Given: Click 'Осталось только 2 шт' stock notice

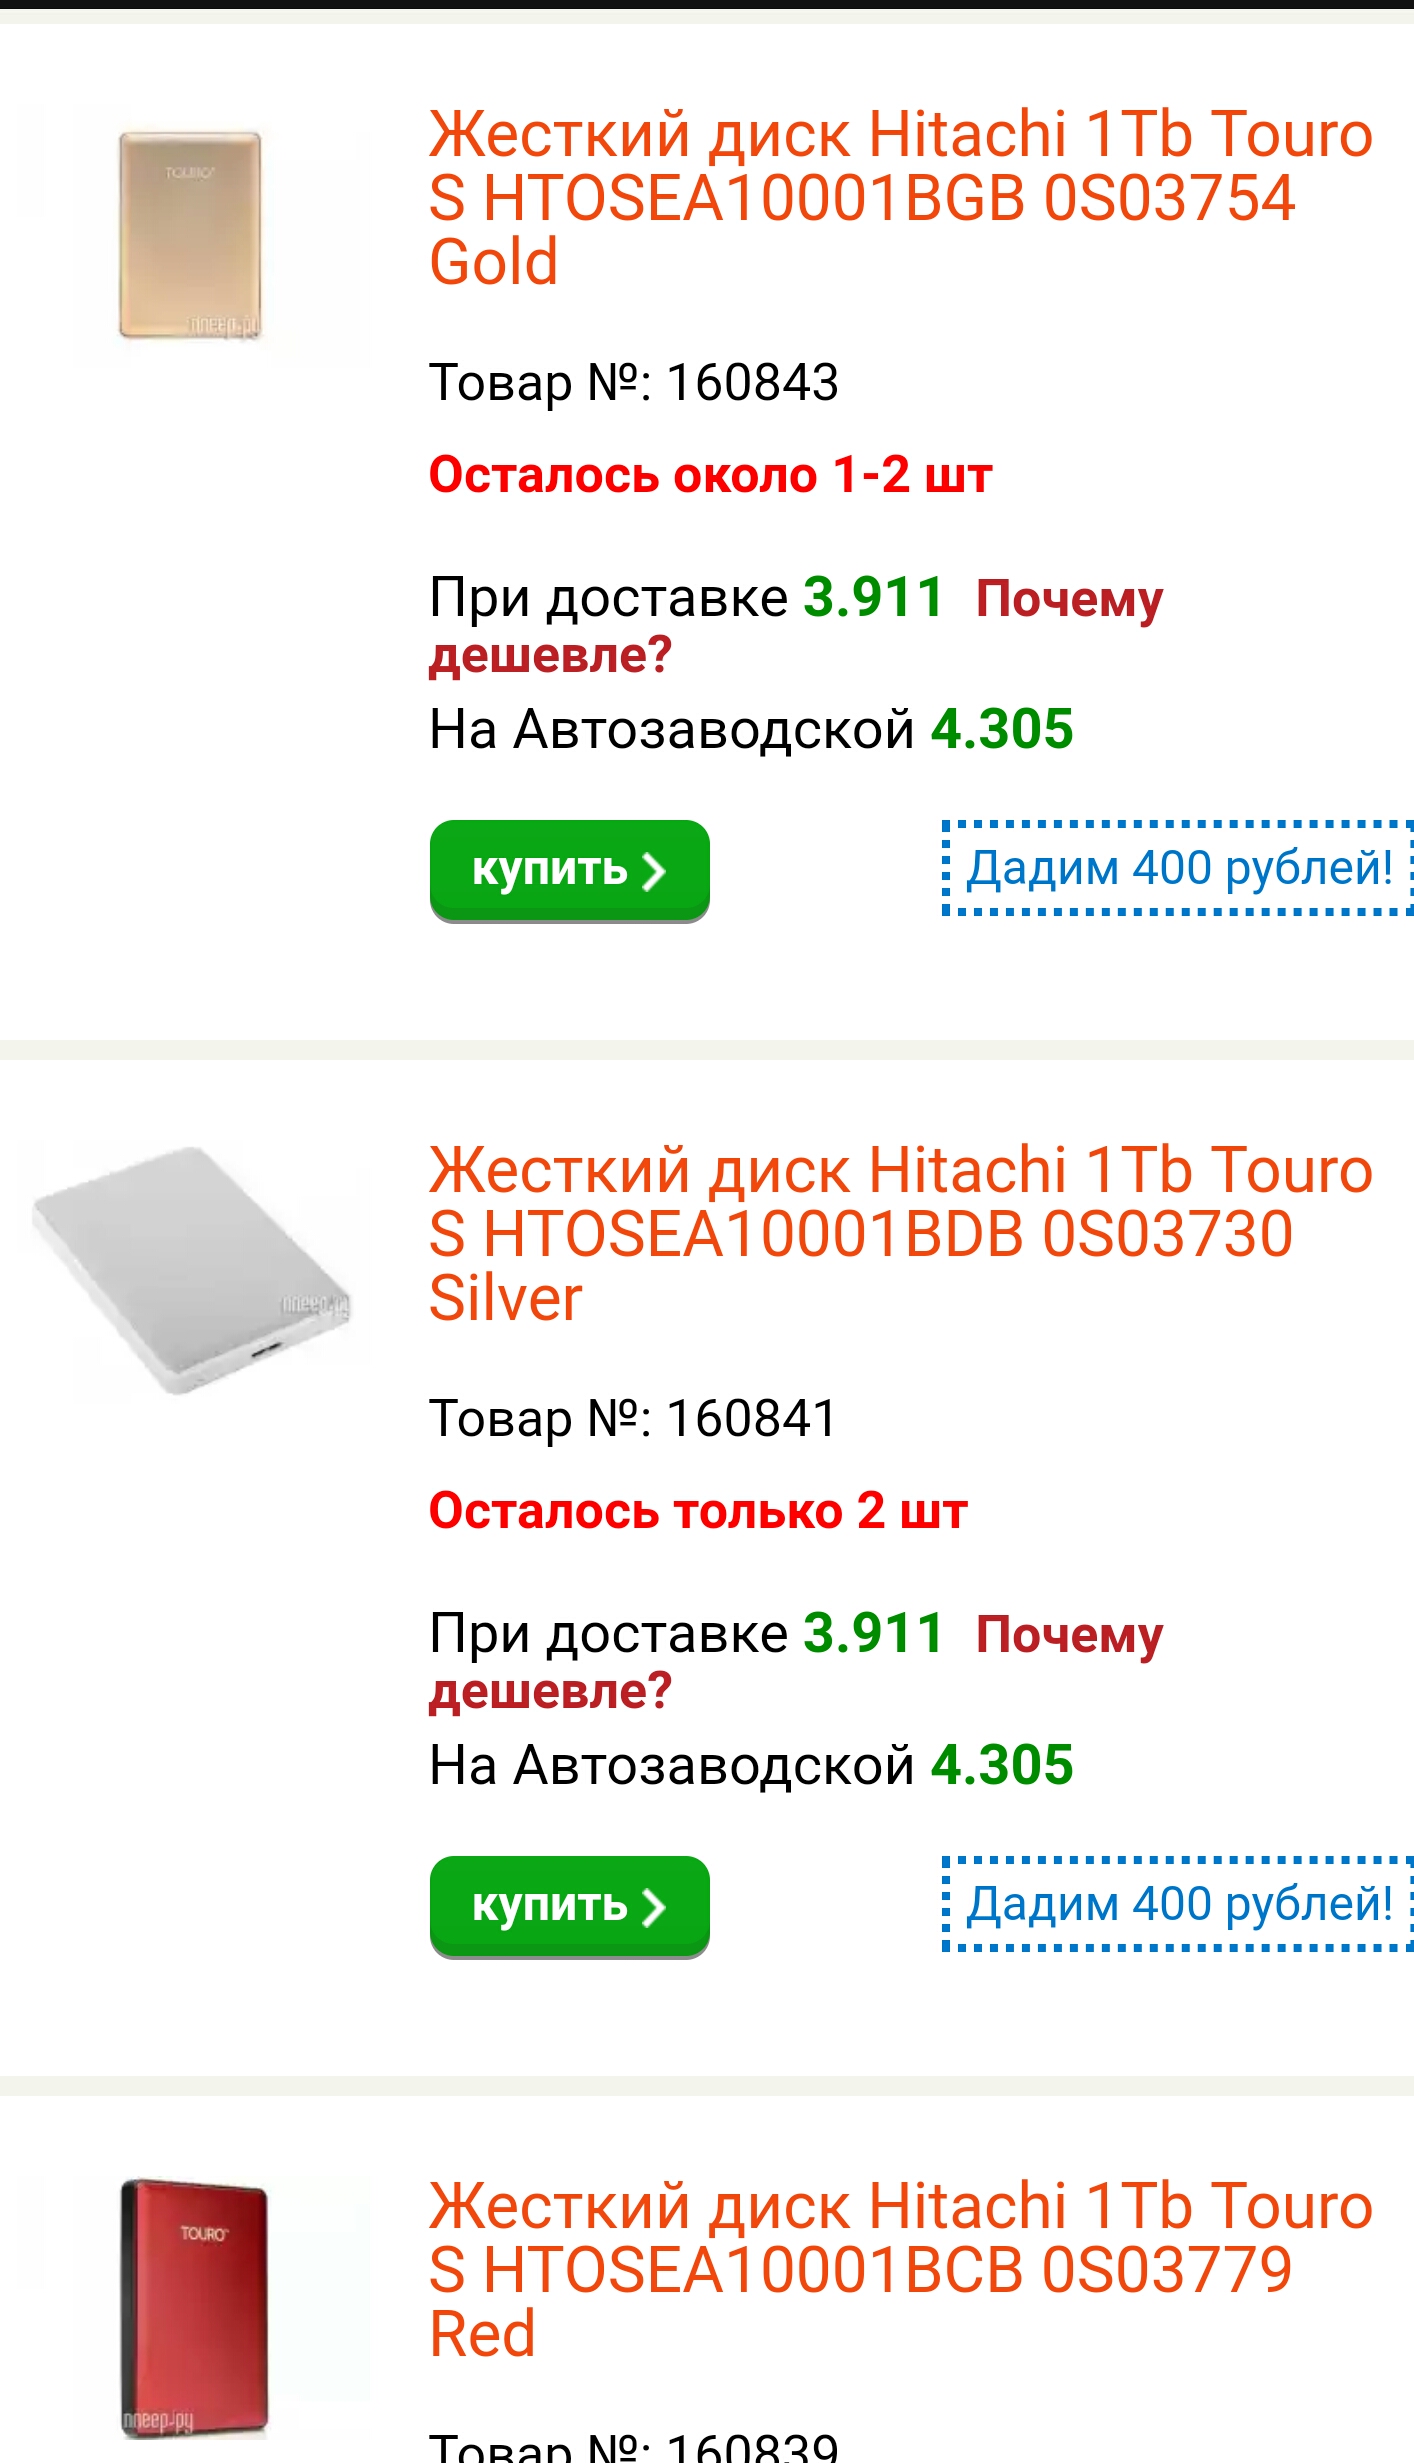Looking at the screenshot, I should 698,1512.
